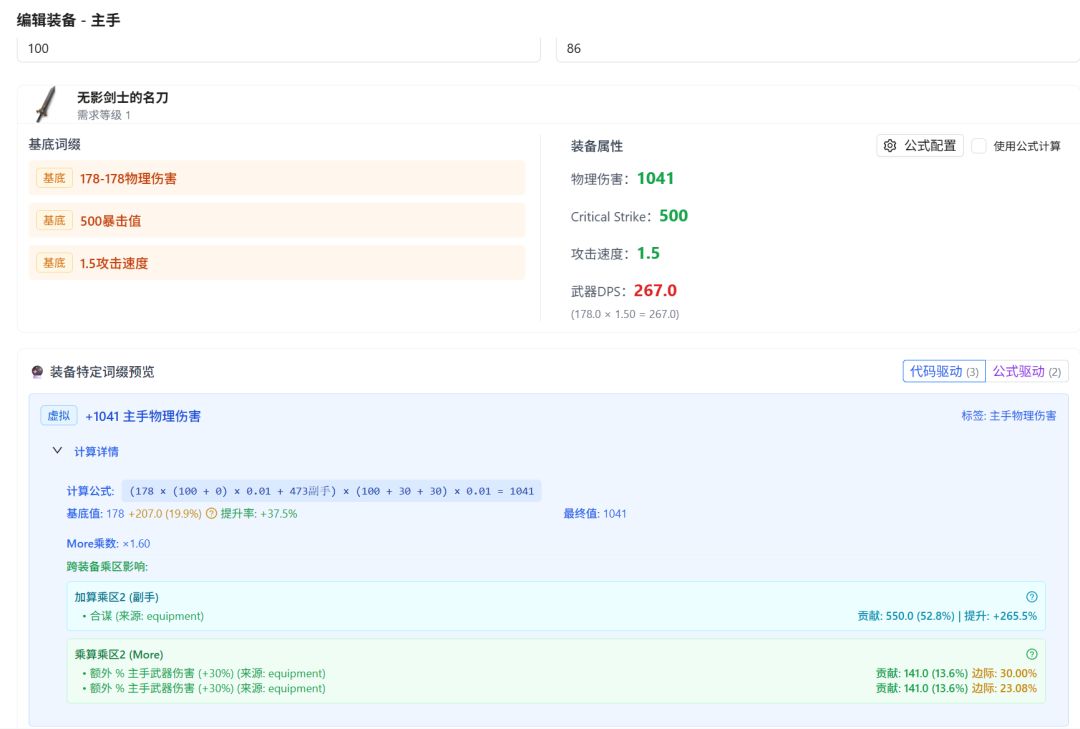
Task: Open help icon in 加算乘区2 (副手) panel
Action: [1032, 596]
